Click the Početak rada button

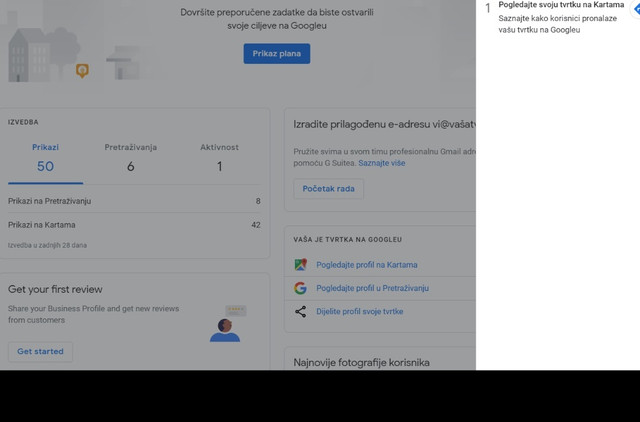point(329,189)
